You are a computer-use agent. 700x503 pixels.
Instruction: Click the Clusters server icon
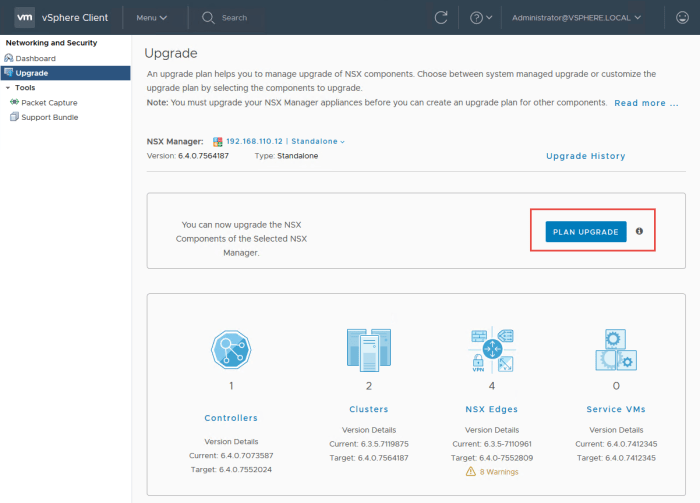click(x=369, y=350)
